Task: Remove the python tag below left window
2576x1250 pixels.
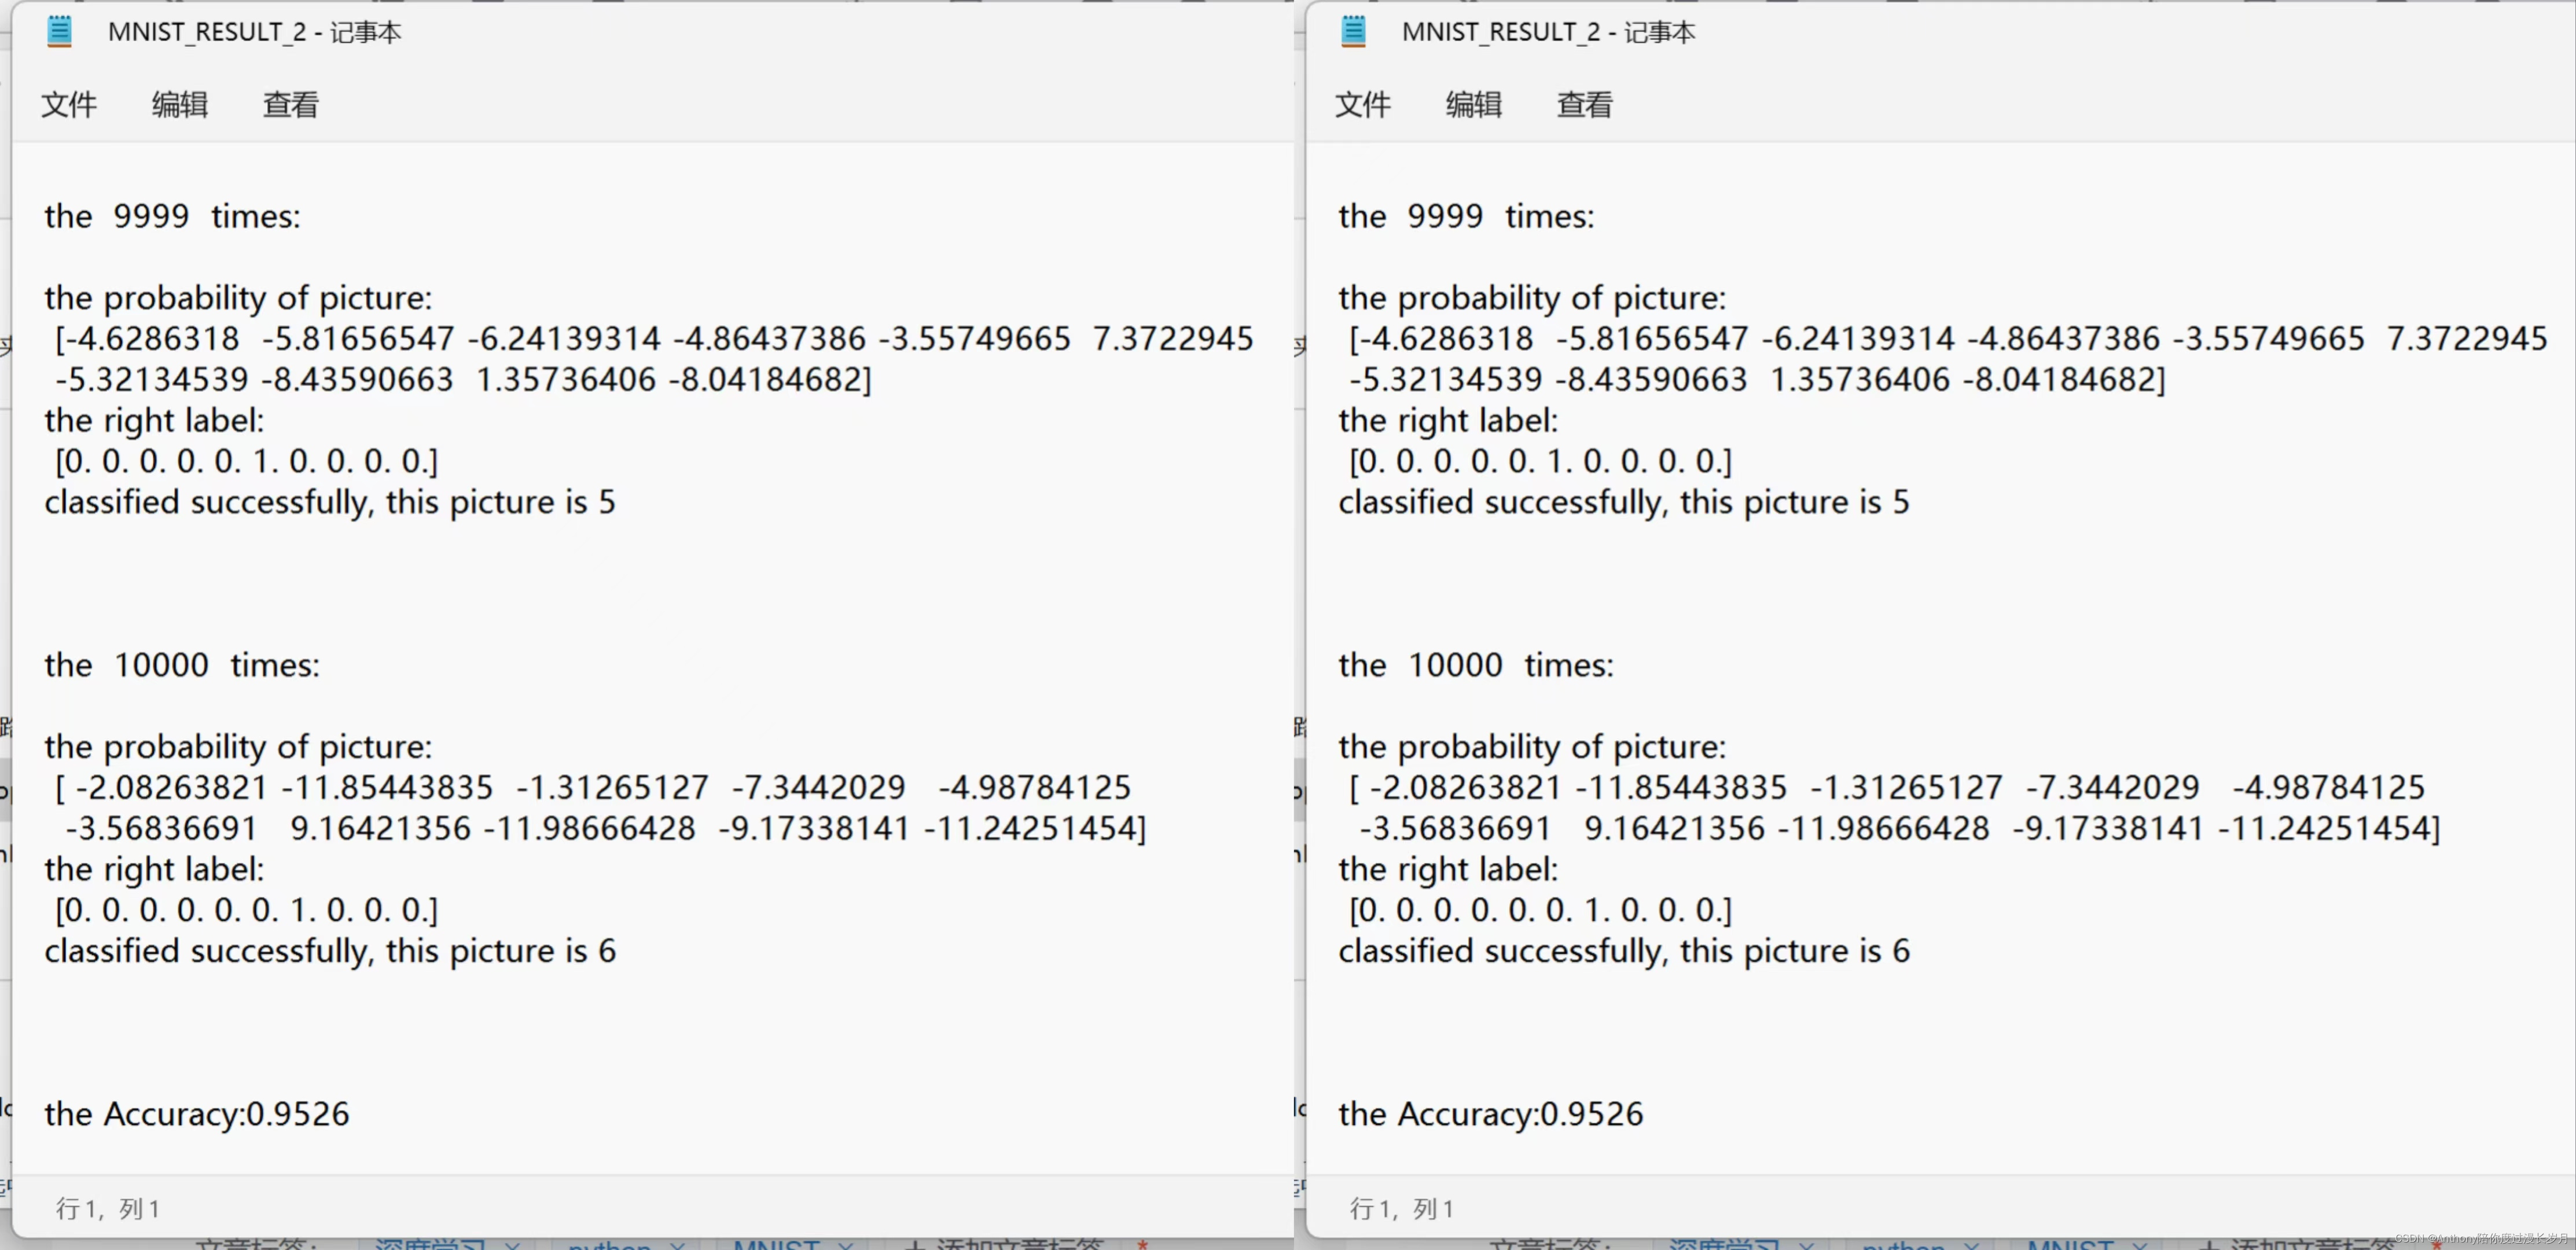Action: point(678,1245)
